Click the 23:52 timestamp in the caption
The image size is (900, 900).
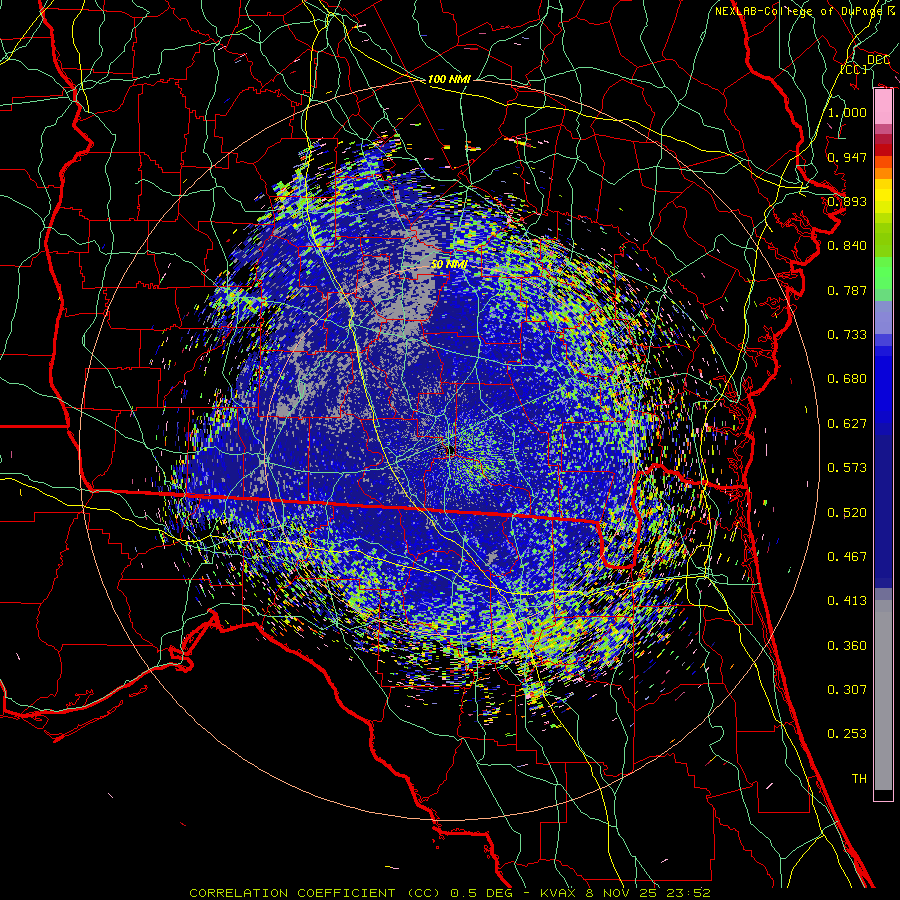point(688,893)
